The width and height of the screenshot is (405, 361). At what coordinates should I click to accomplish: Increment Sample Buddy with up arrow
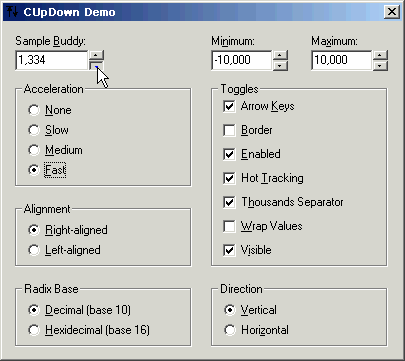[x=96, y=55]
